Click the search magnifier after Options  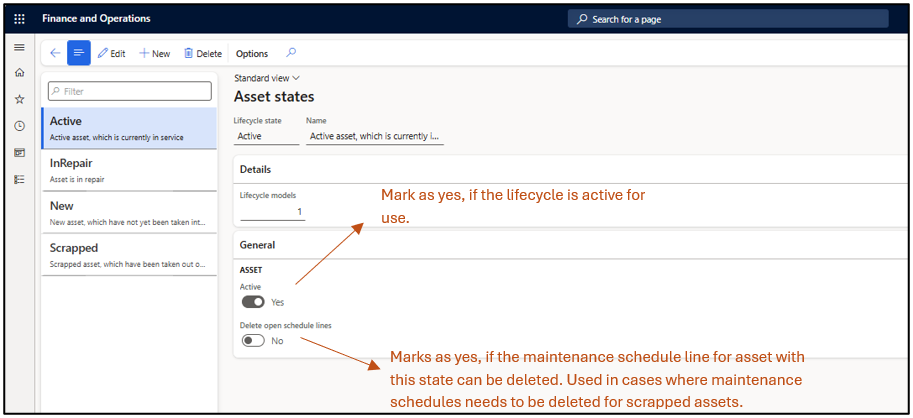point(291,53)
